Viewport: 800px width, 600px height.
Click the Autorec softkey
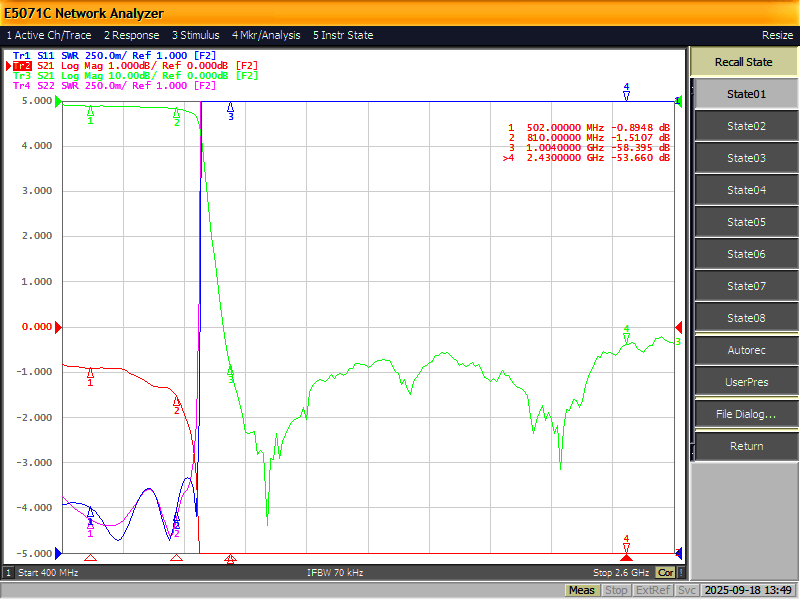(x=746, y=350)
